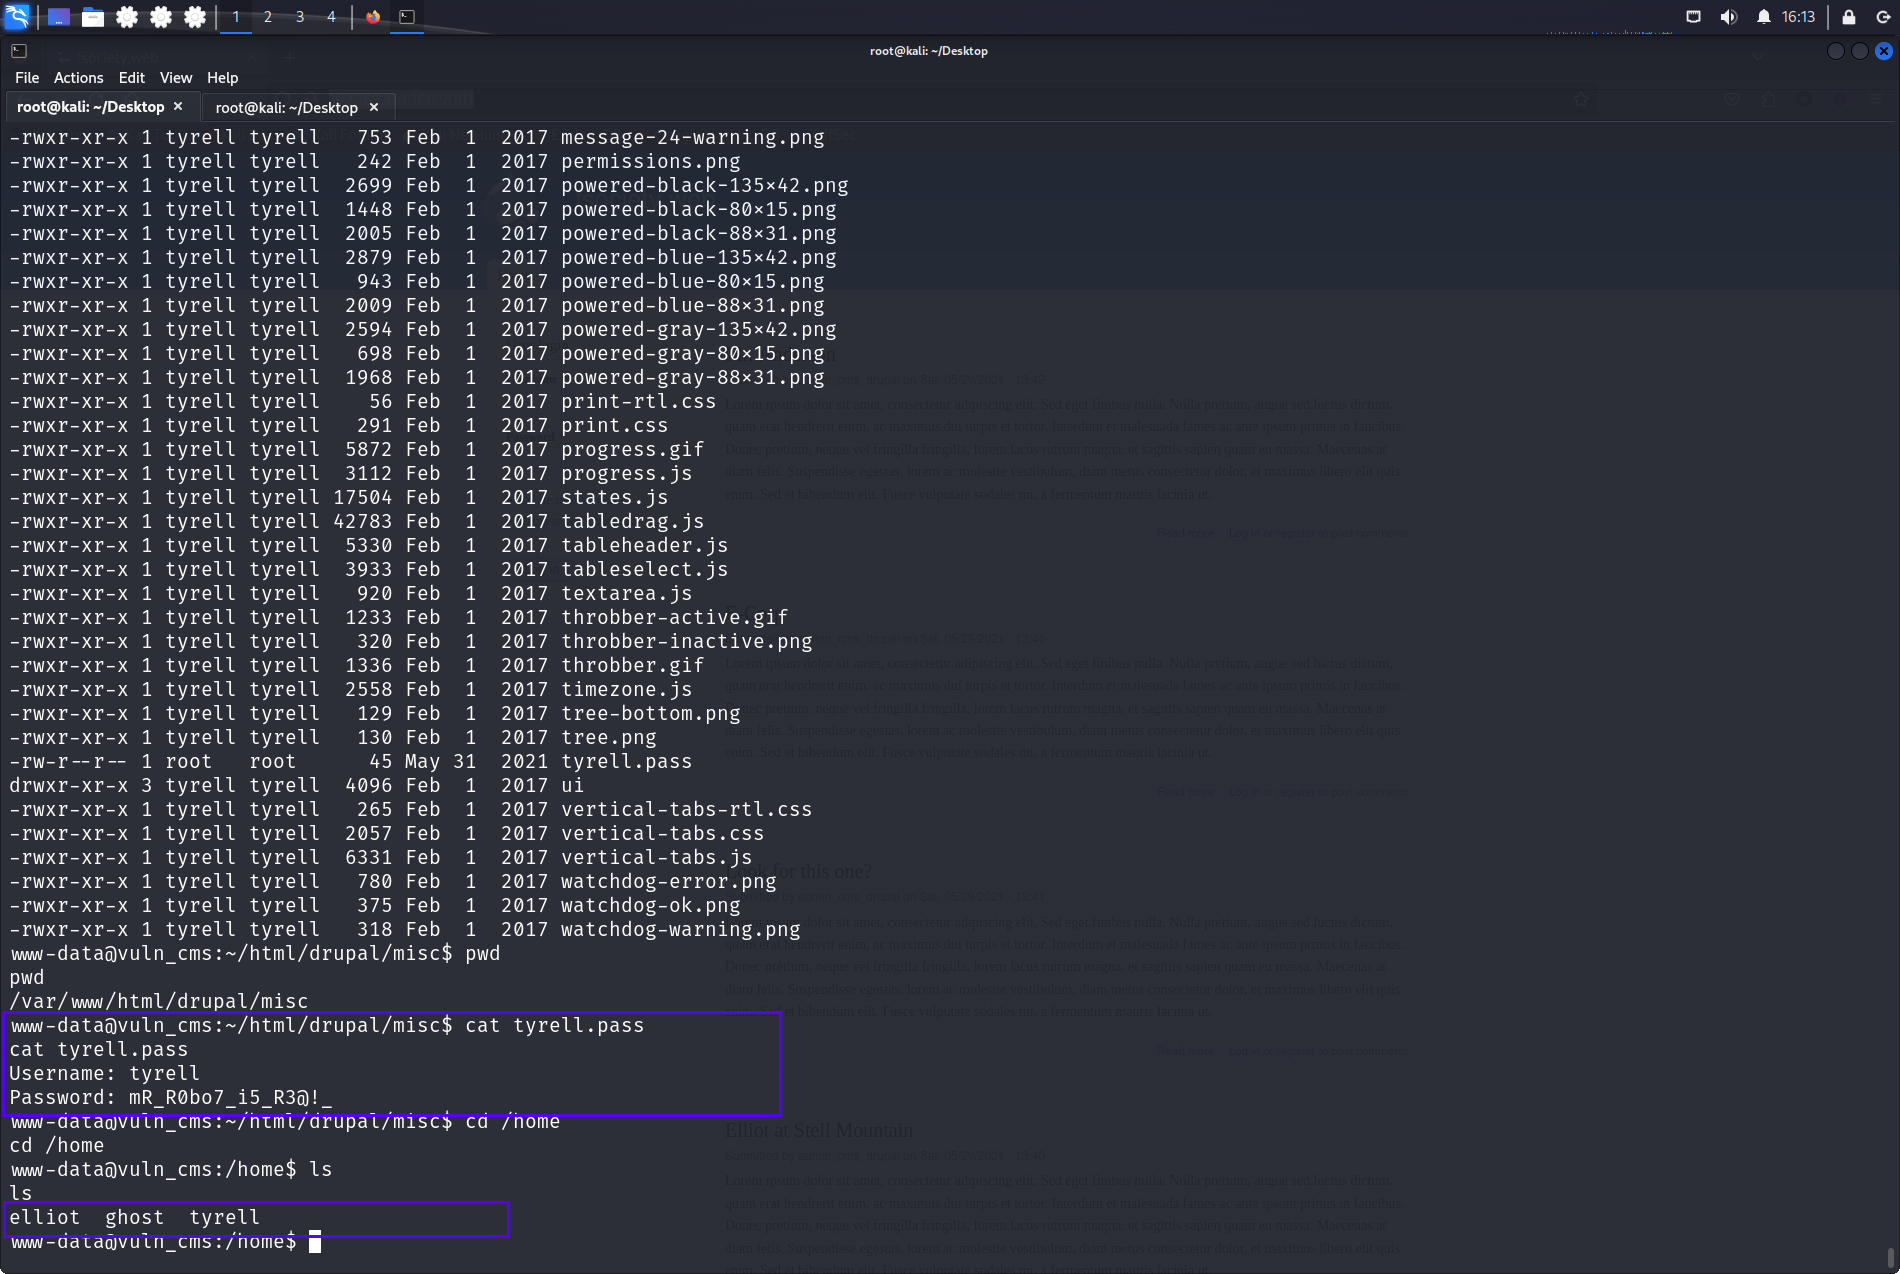Click the 16:13 clock
The height and width of the screenshot is (1274, 1900).
click(x=1798, y=17)
